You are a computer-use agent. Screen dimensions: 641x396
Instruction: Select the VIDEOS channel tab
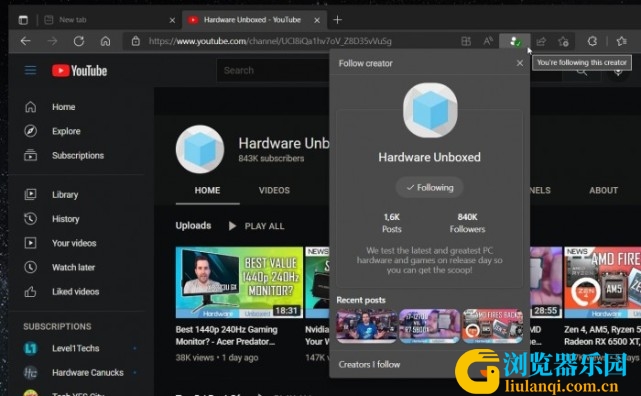point(274,190)
